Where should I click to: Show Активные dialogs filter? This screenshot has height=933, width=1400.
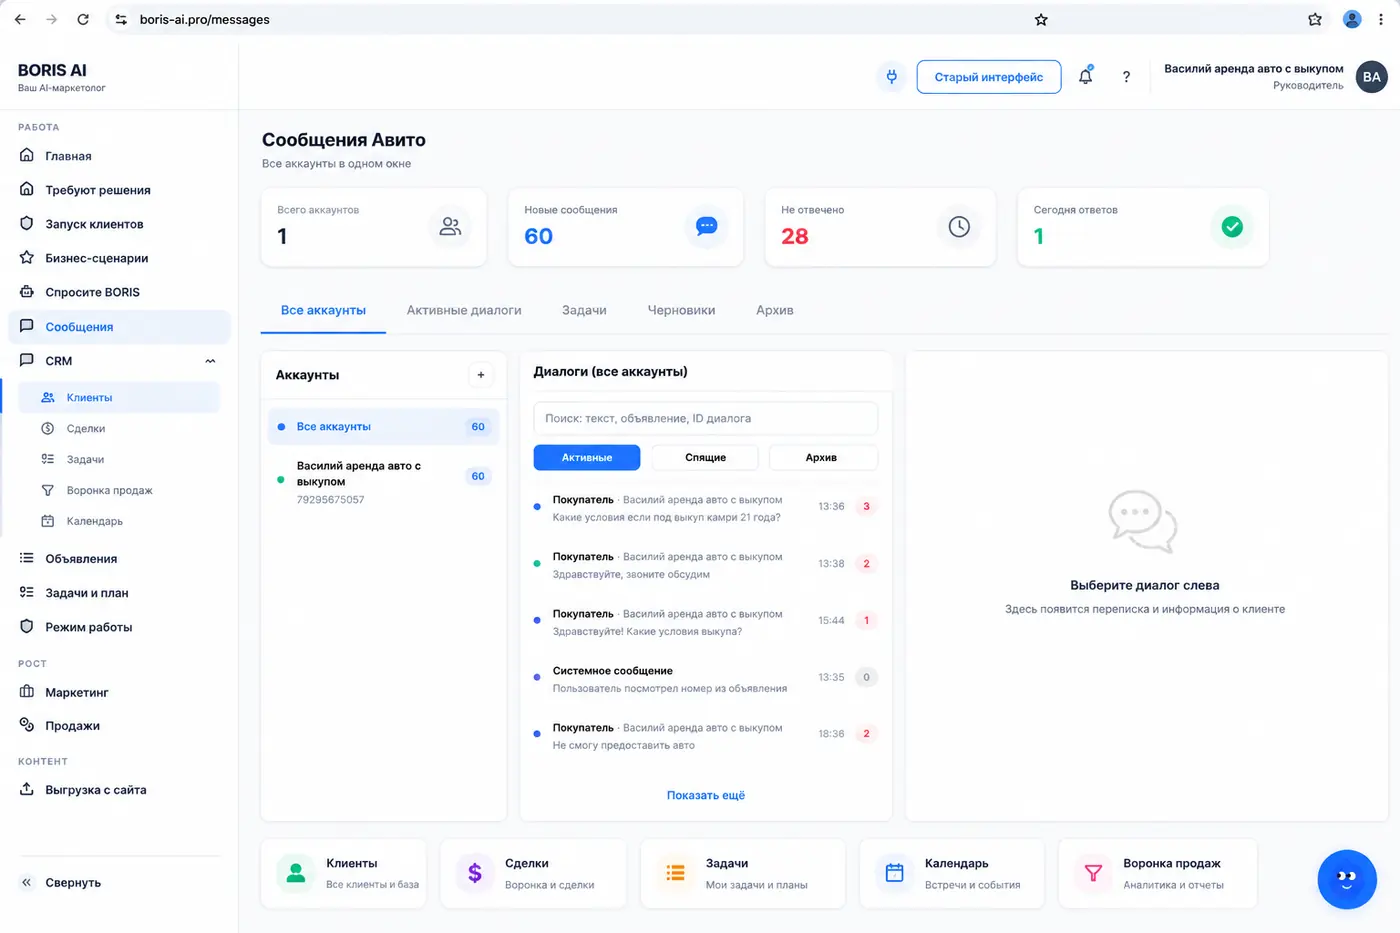click(x=587, y=457)
